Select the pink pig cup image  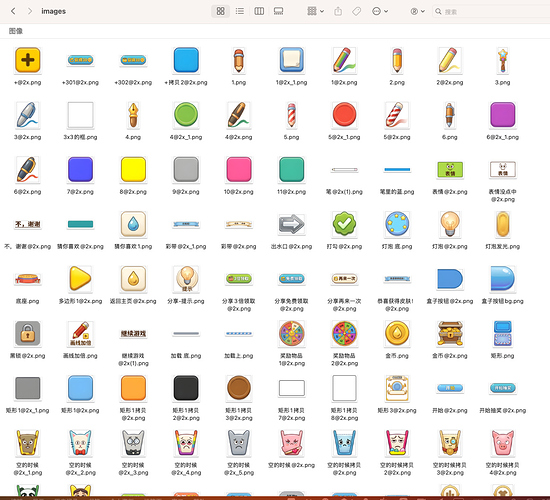[x=503, y=443]
